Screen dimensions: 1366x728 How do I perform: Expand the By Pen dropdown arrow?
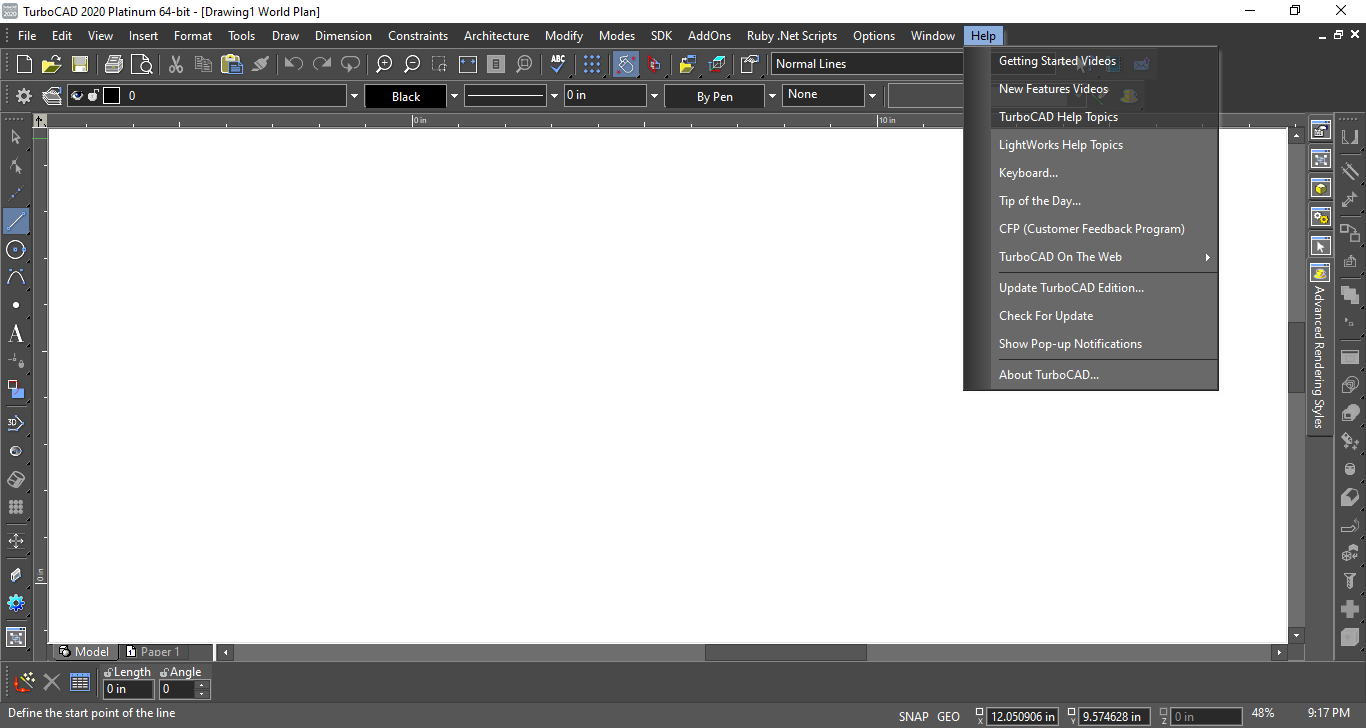click(772, 96)
